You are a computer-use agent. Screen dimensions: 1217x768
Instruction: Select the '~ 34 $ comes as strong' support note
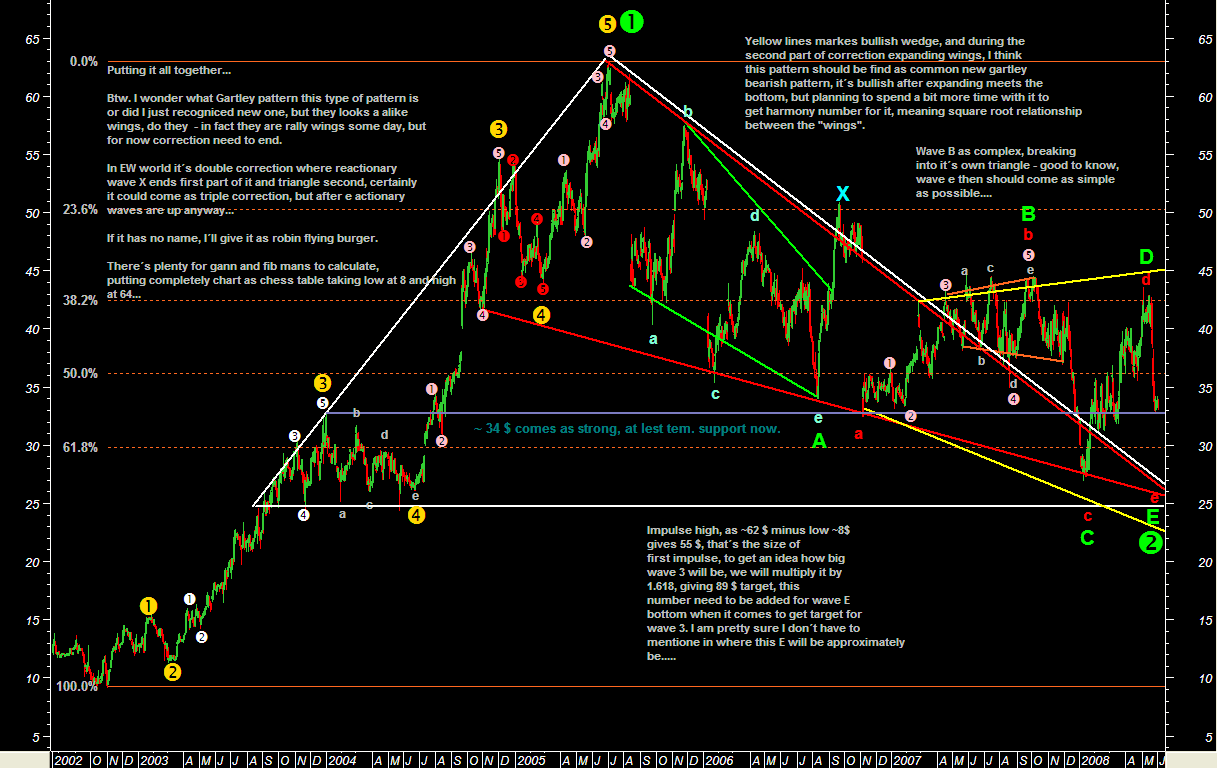pyautogui.click(x=626, y=428)
